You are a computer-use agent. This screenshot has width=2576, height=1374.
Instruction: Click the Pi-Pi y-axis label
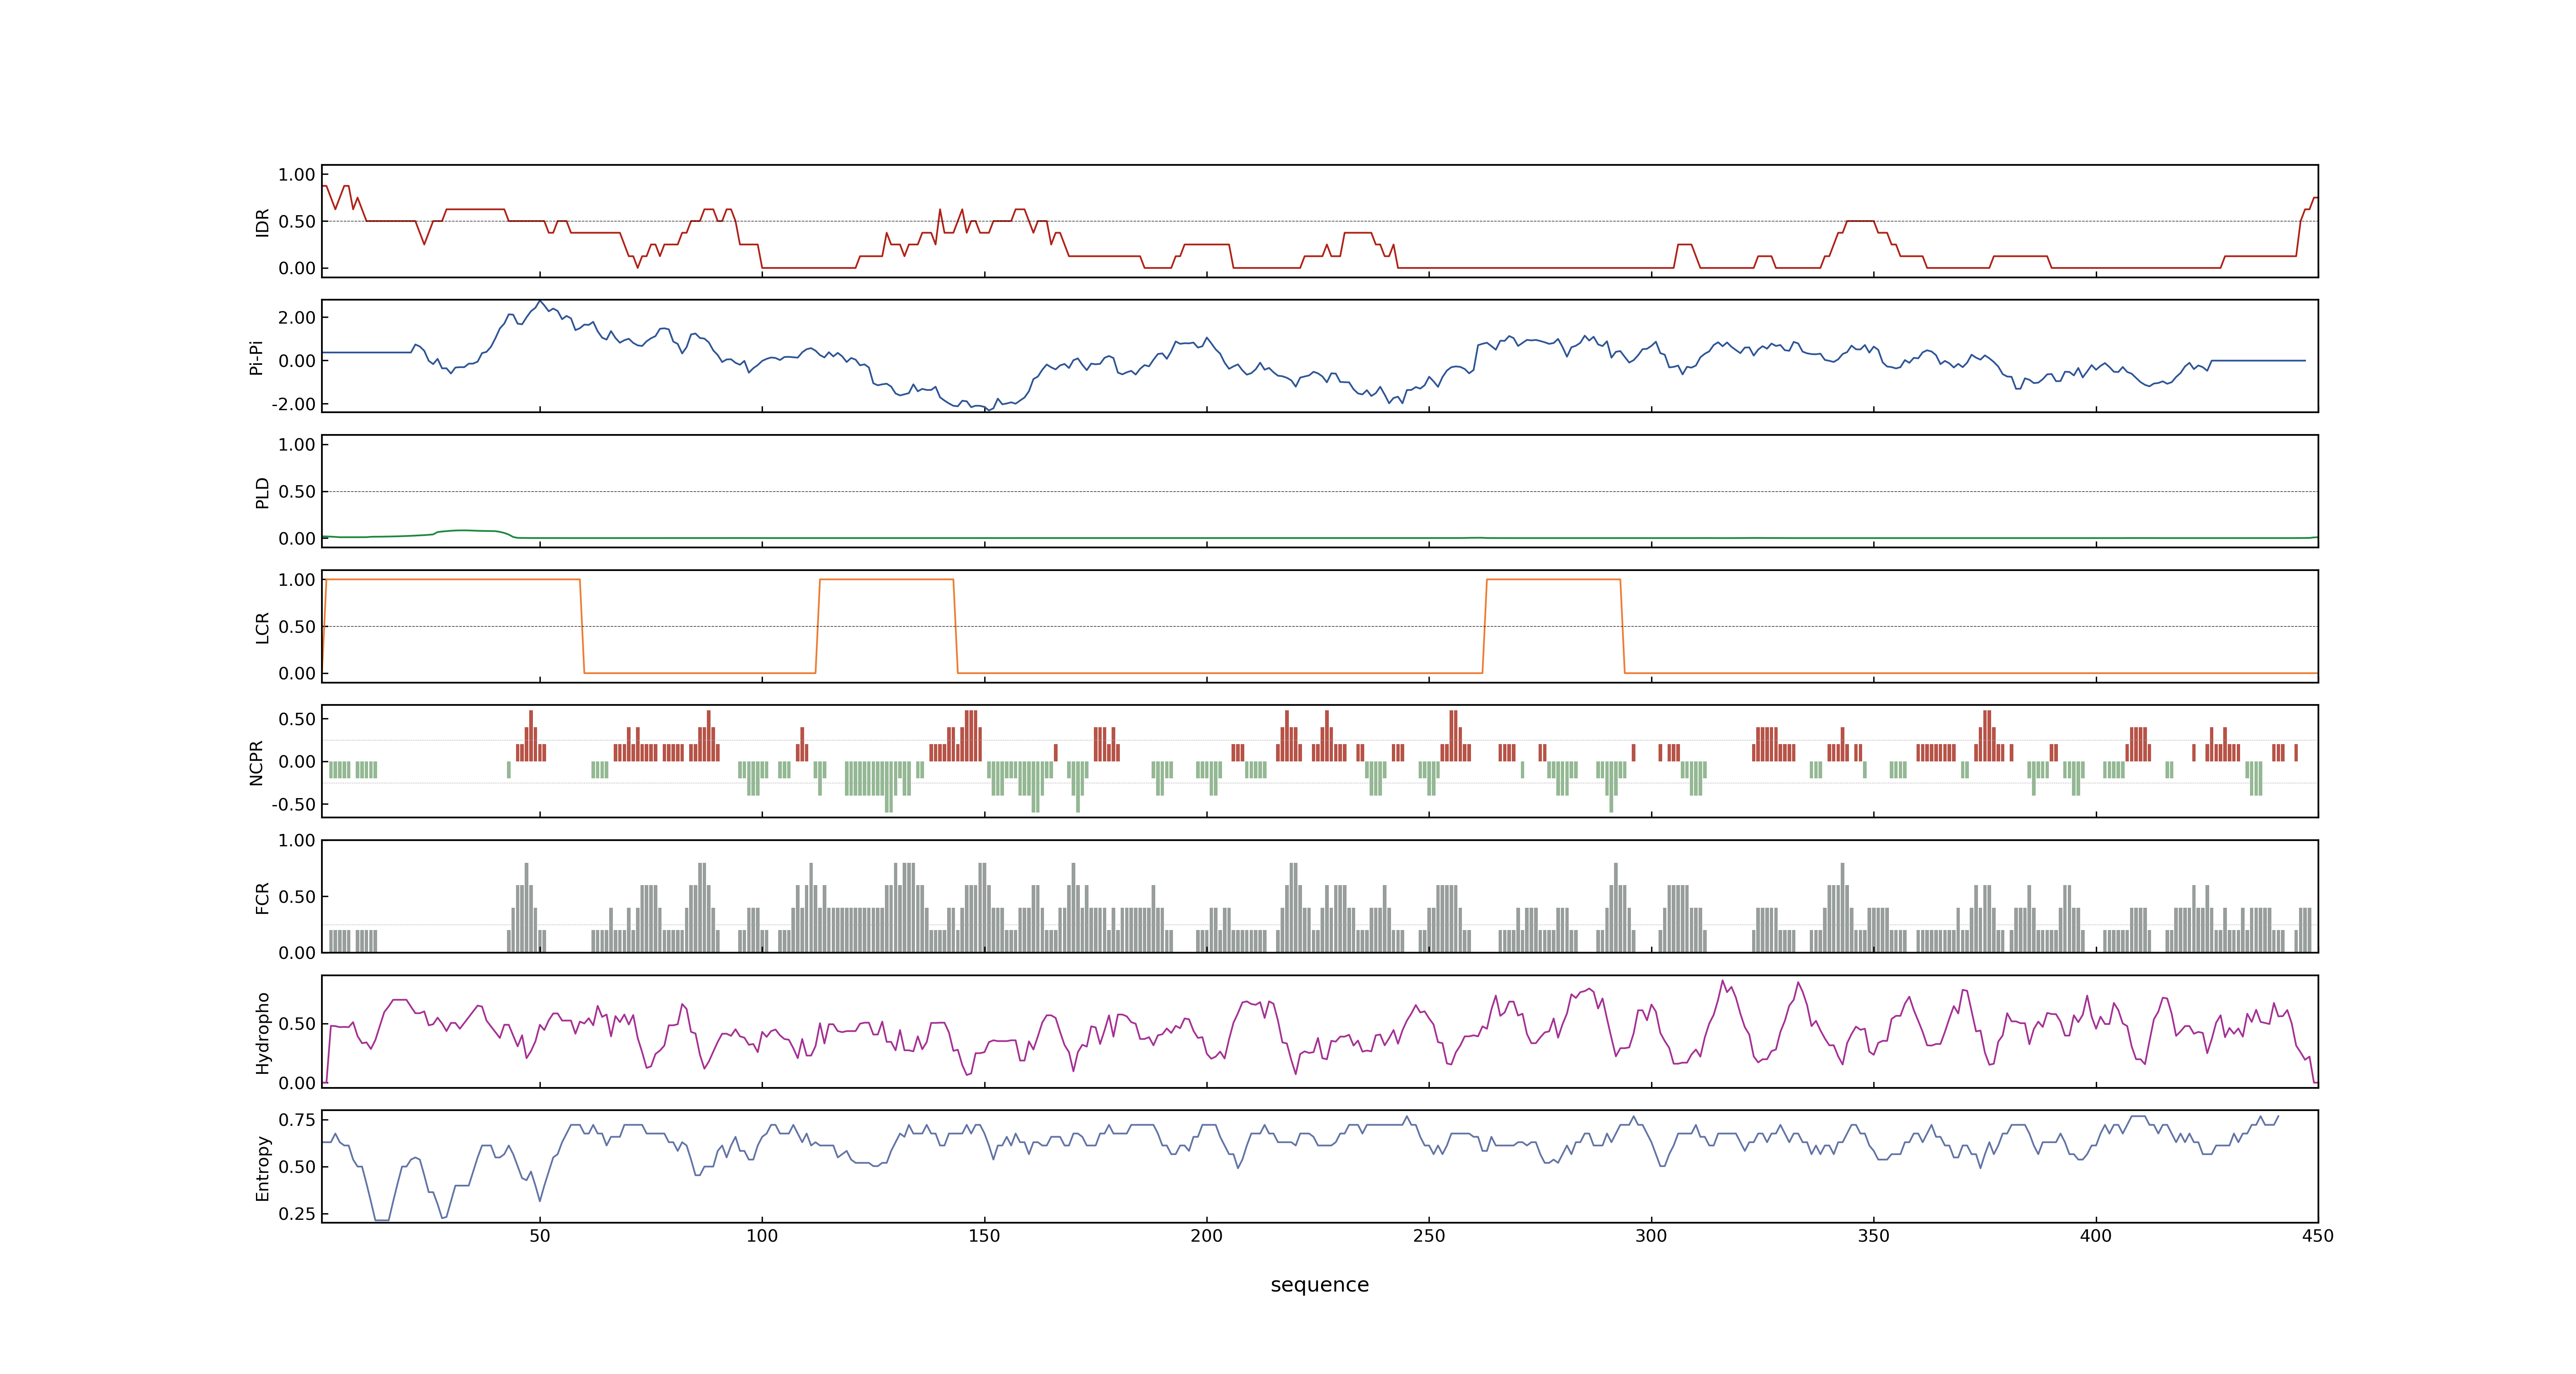coord(256,358)
